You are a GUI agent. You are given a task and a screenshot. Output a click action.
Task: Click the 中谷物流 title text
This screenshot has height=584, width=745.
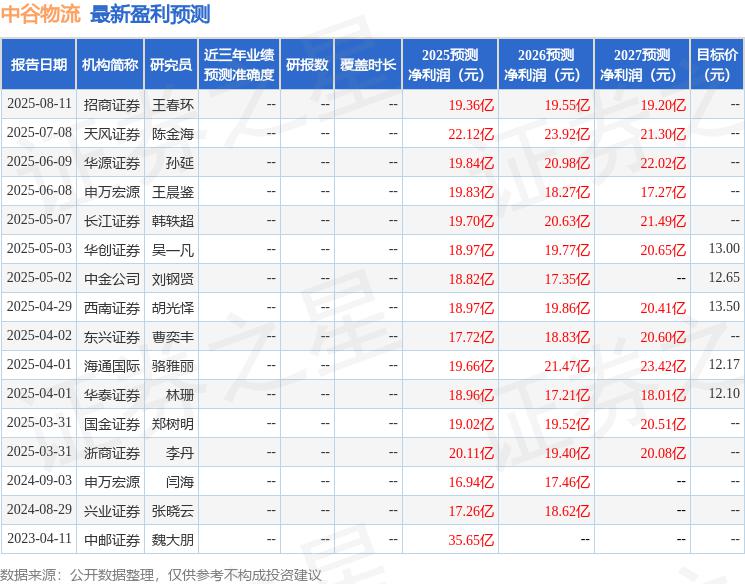coord(41,14)
